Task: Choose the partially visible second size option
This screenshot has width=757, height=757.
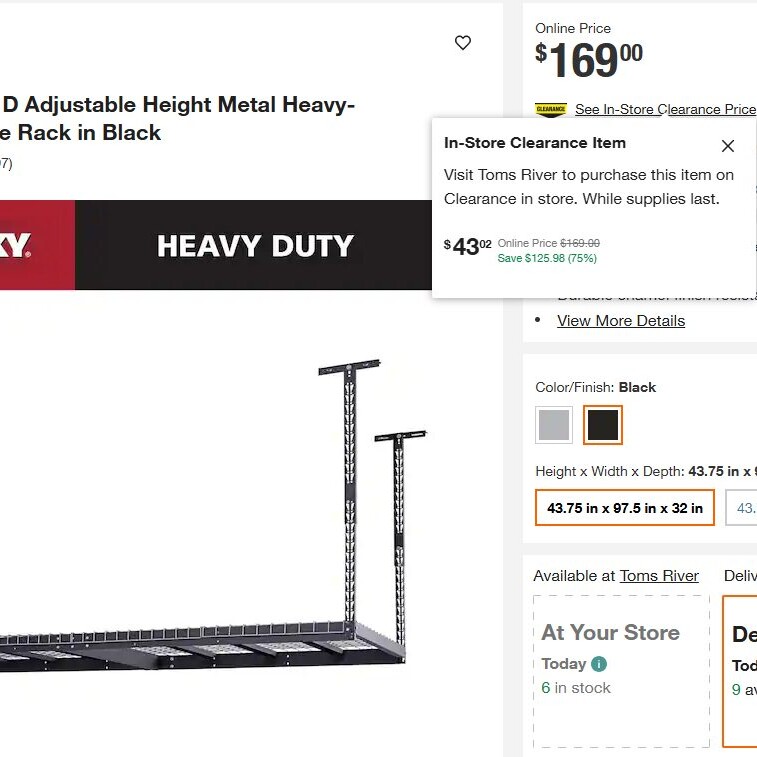Action: (x=744, y=508)
